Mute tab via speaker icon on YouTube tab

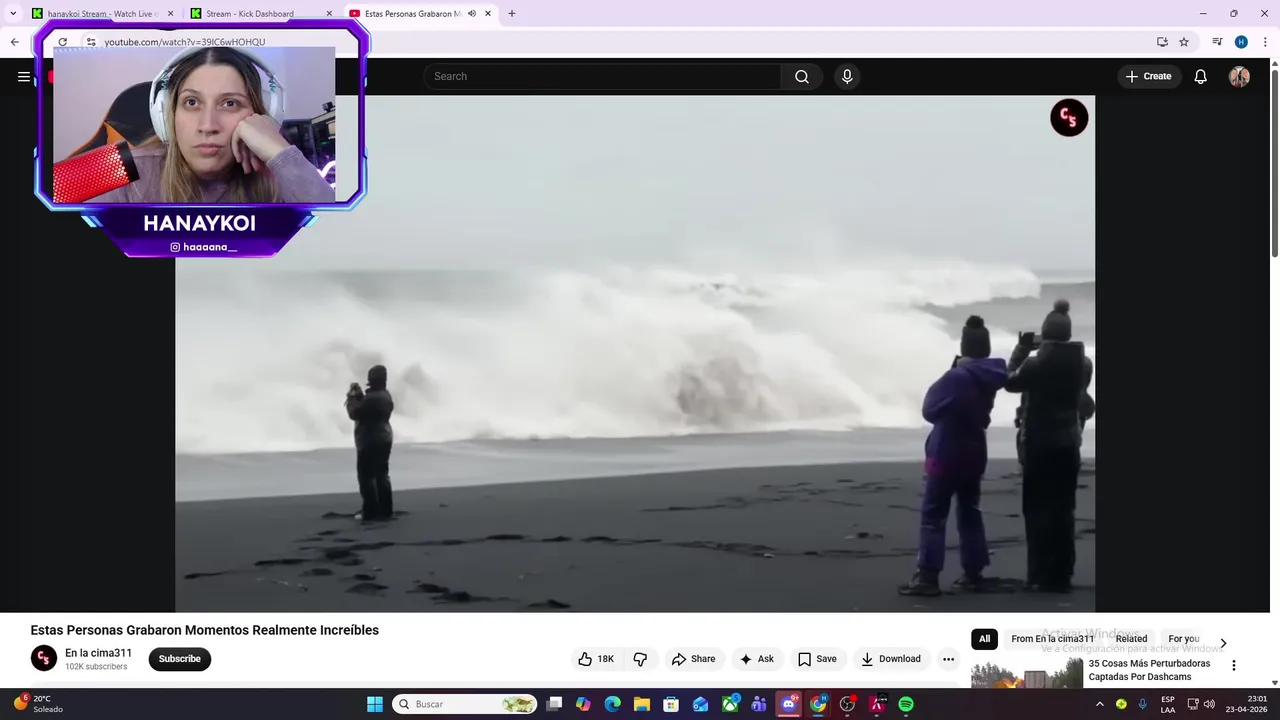pyautogui.click(x=471, y=14)
